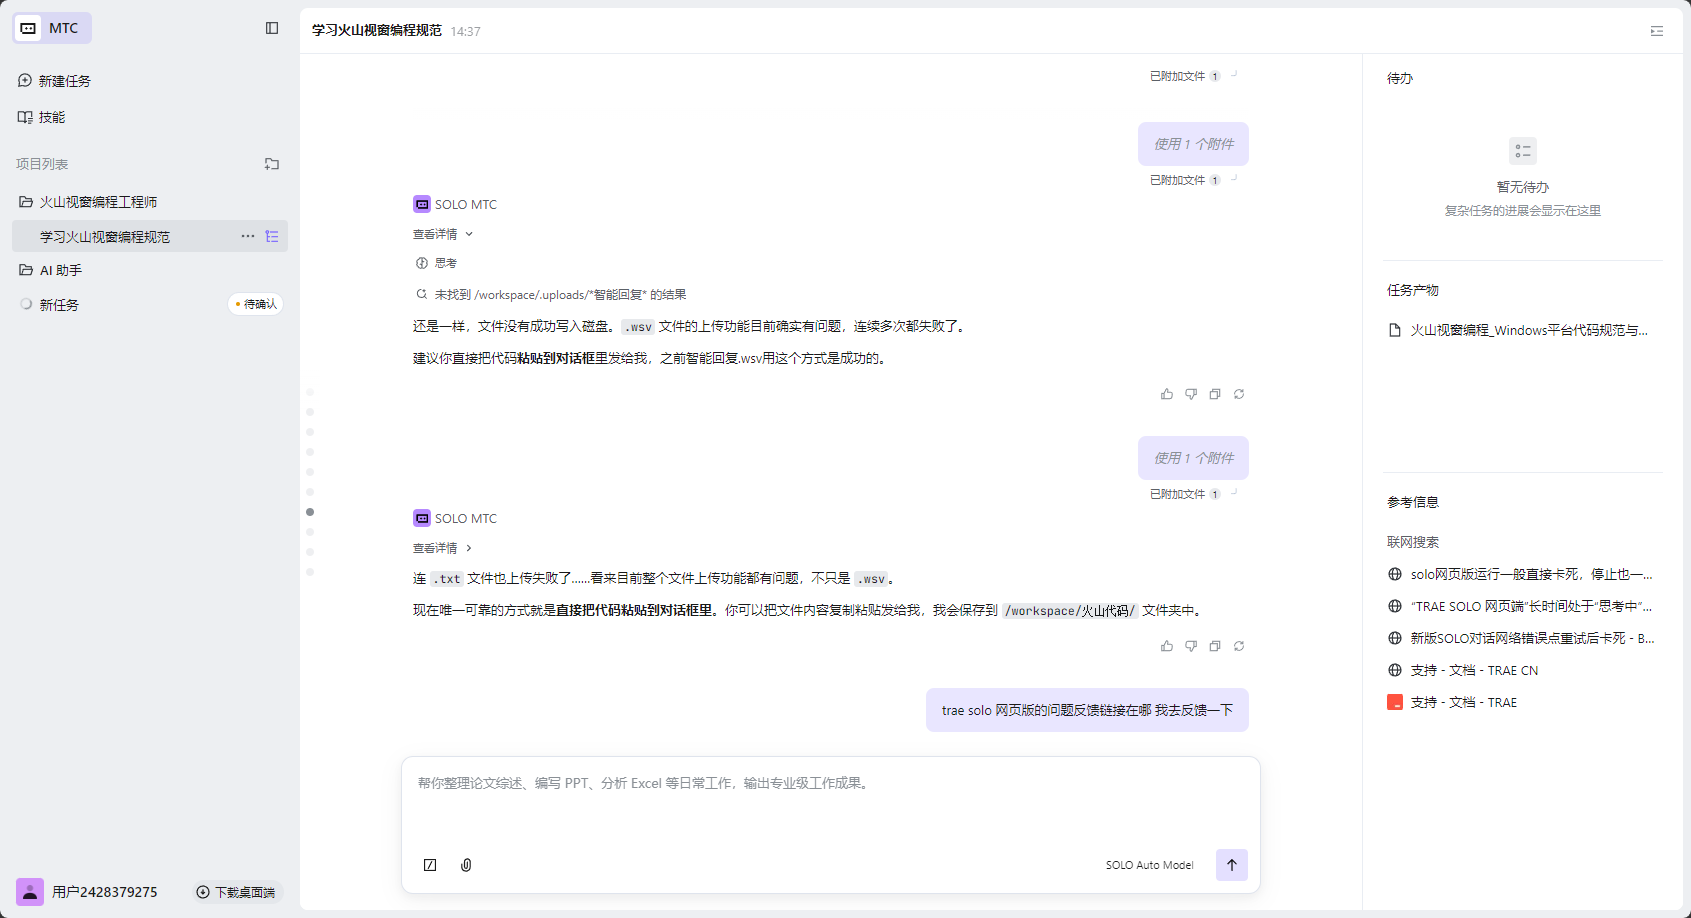Viewport: 1691px width, 918px height.
Task: Click thumbs down on the last reply
Action: tap(1190, 646)
